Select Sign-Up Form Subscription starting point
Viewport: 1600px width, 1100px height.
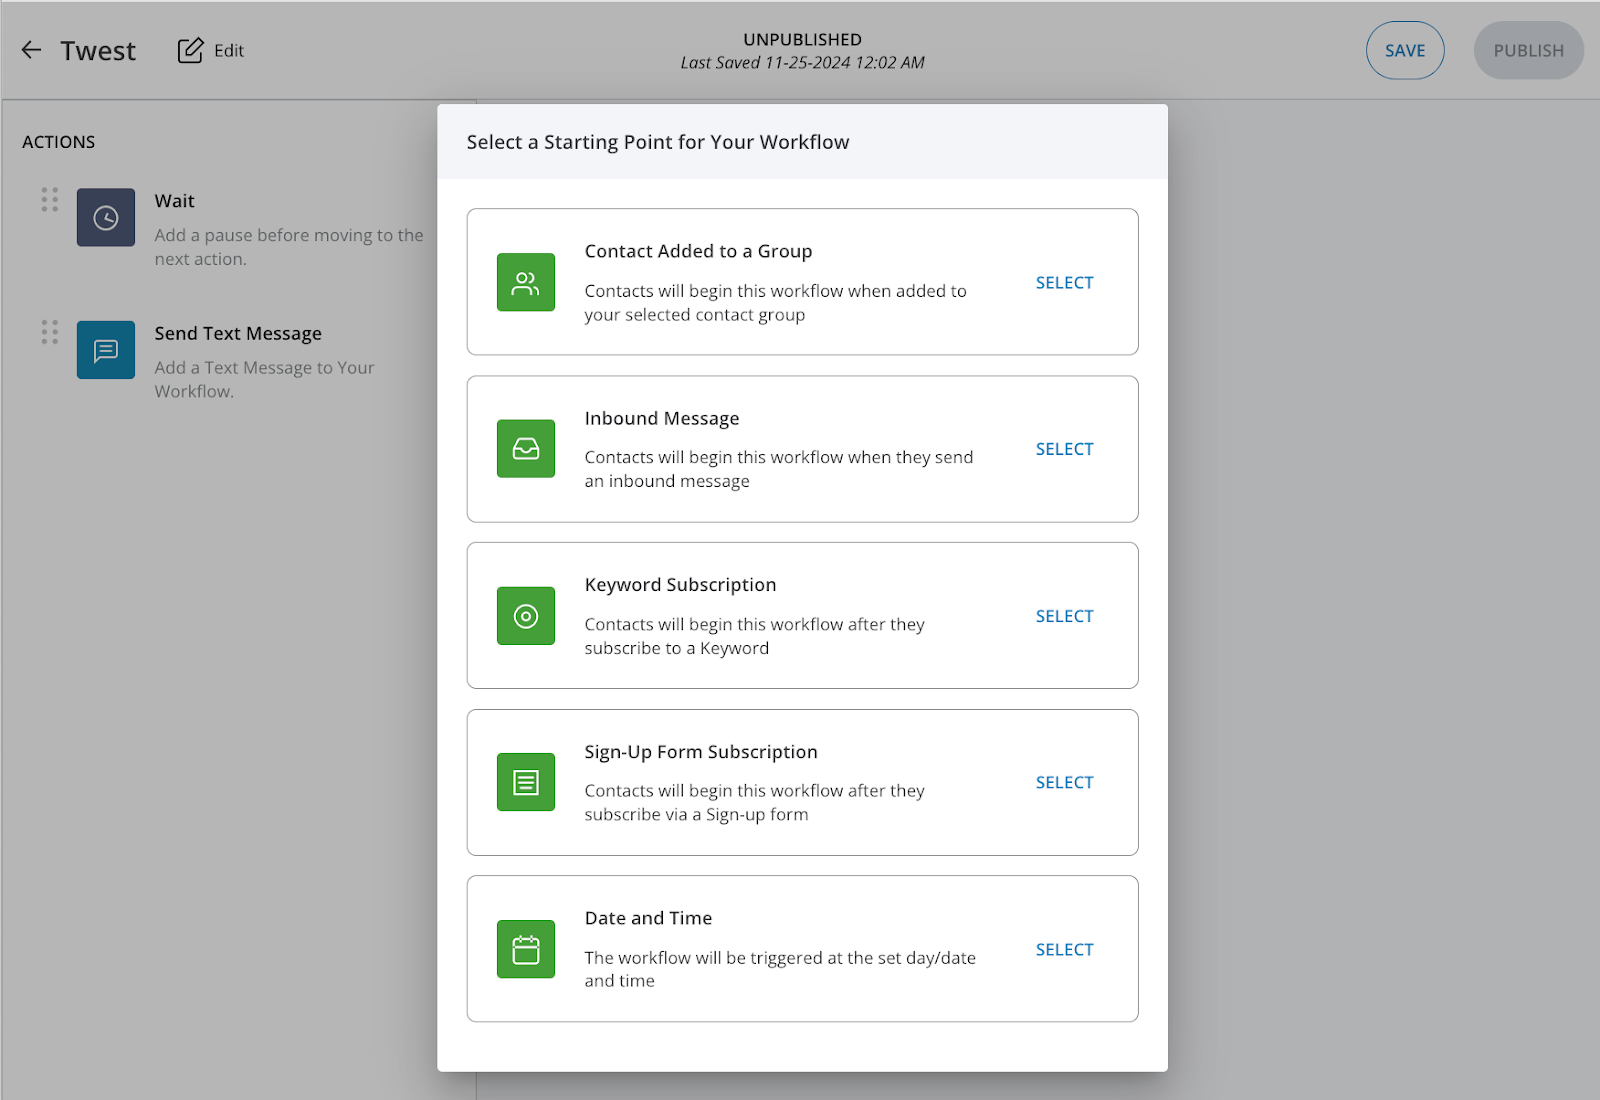pos(1064,782)
